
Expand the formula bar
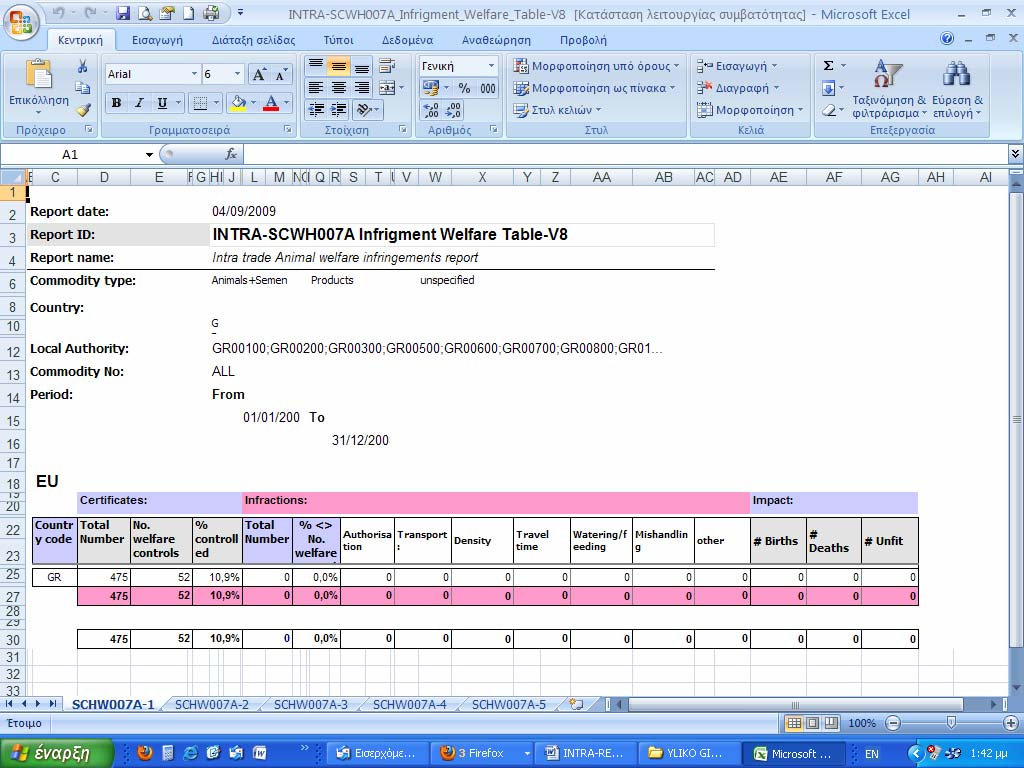pyautogui.click(x=1015, y=154)
